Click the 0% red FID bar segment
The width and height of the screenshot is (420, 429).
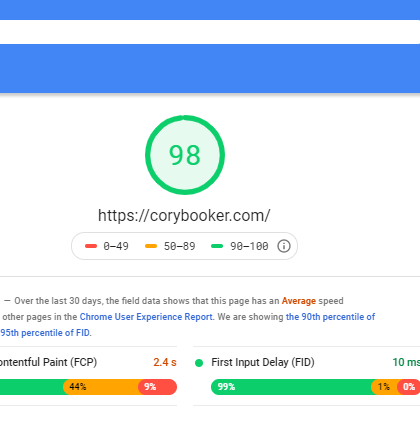[x=409, y=387]
